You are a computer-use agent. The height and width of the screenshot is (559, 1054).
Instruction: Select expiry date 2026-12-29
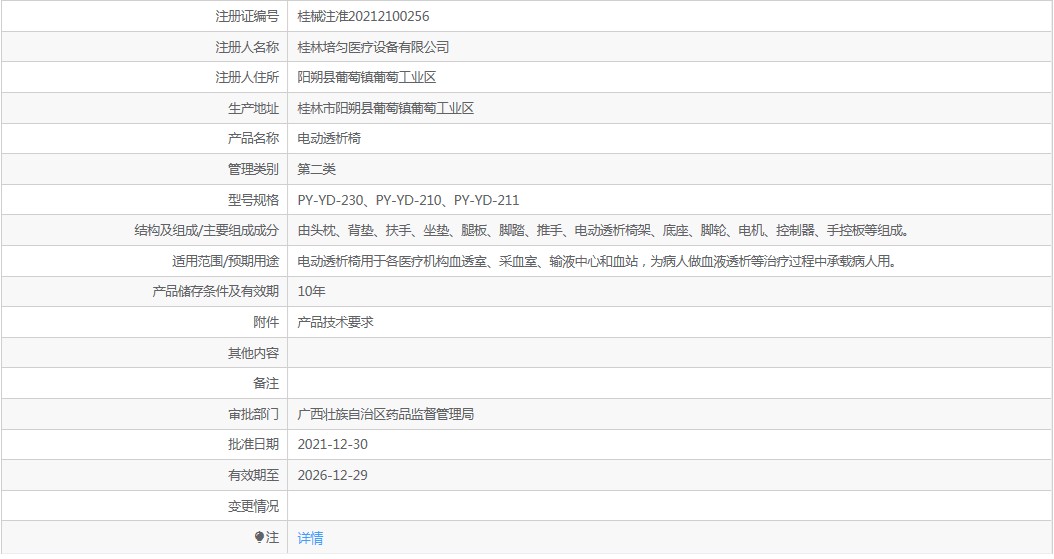point(333,476)
